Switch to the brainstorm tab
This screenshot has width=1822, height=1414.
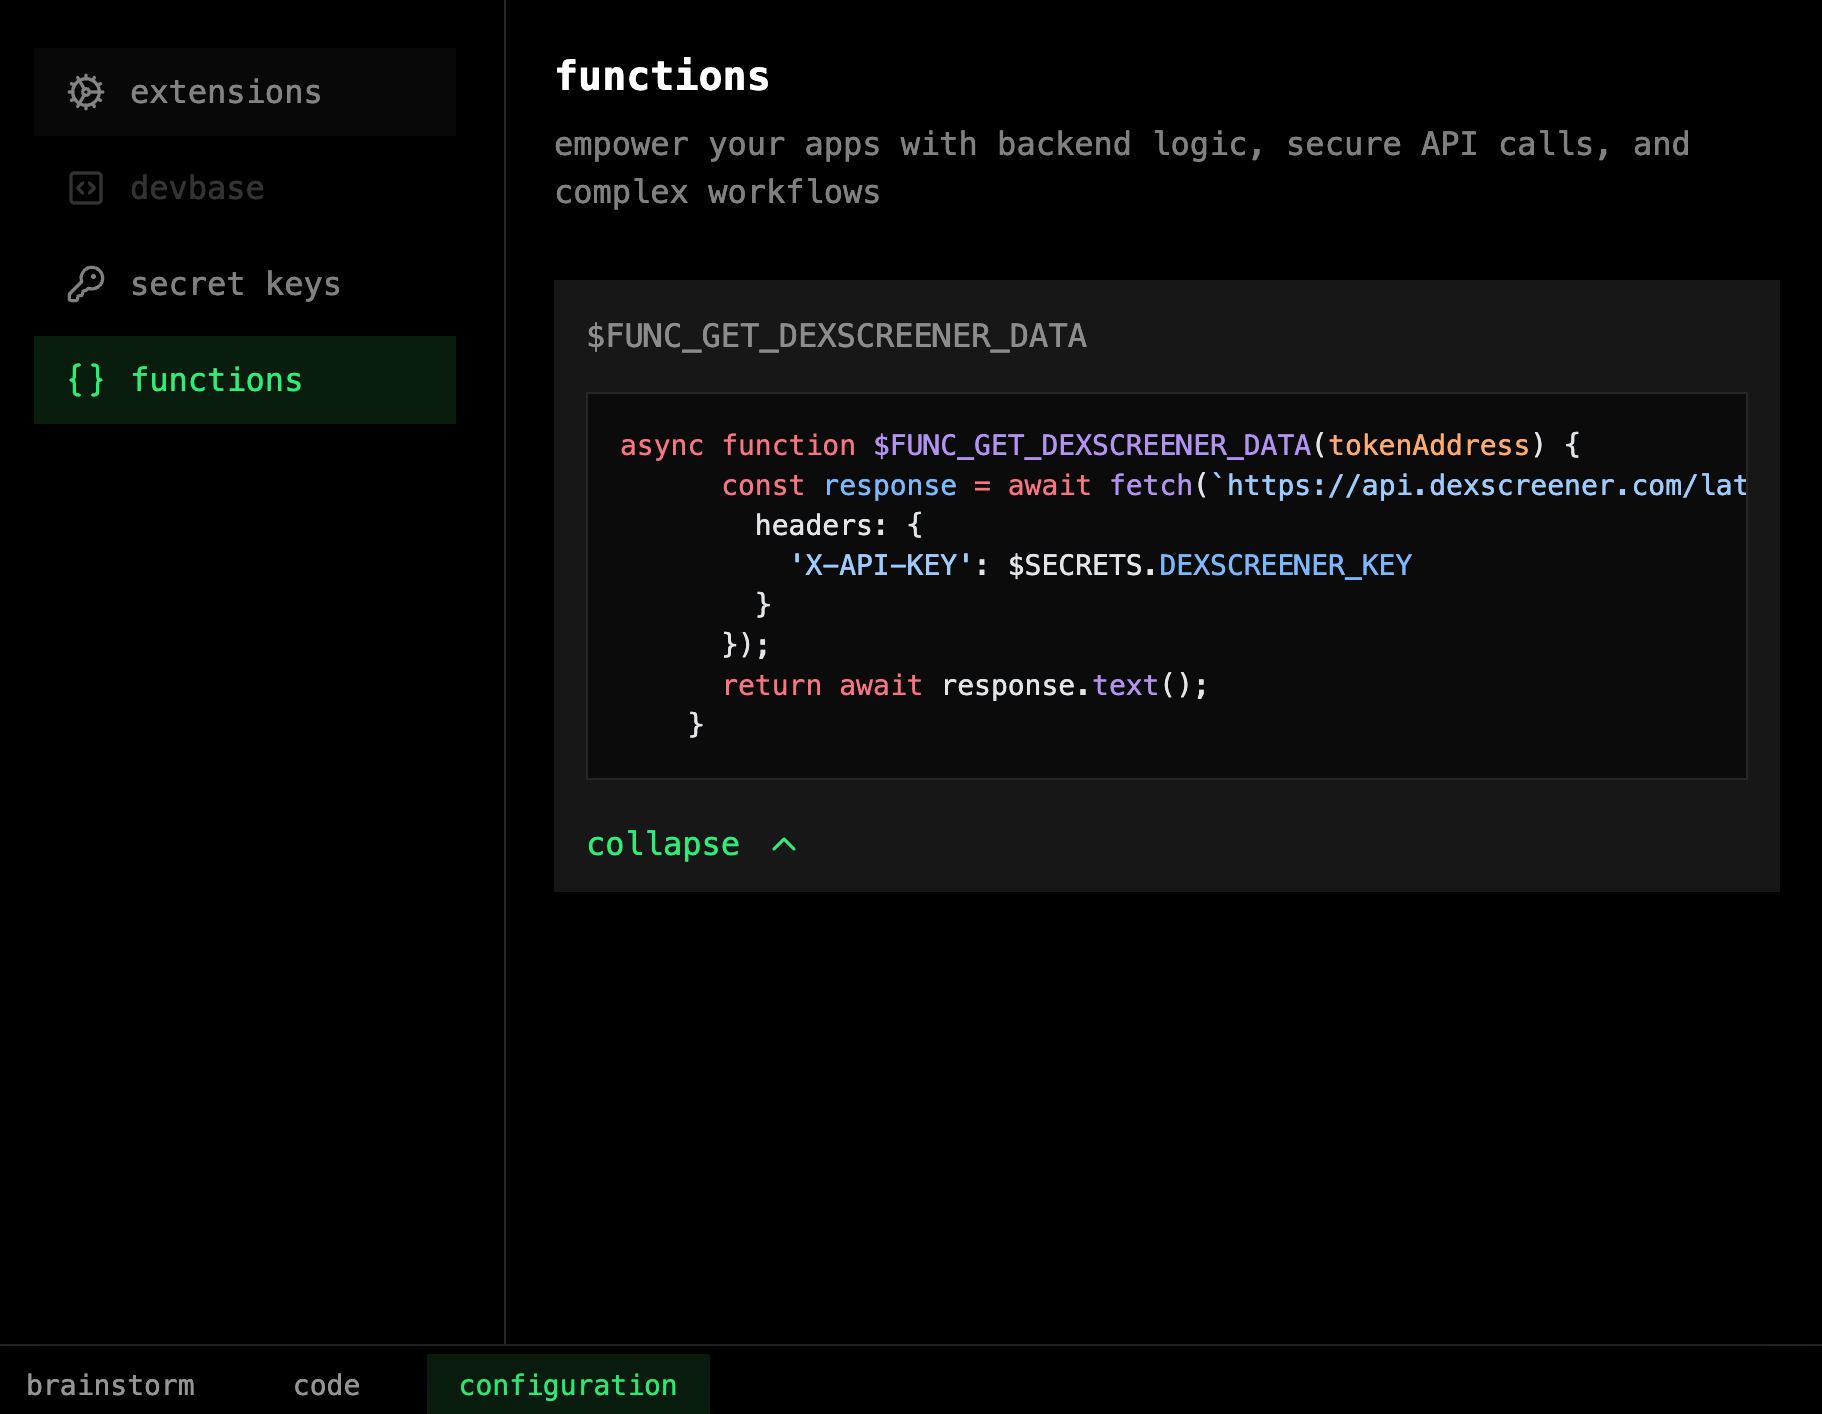pos(110,1385)
